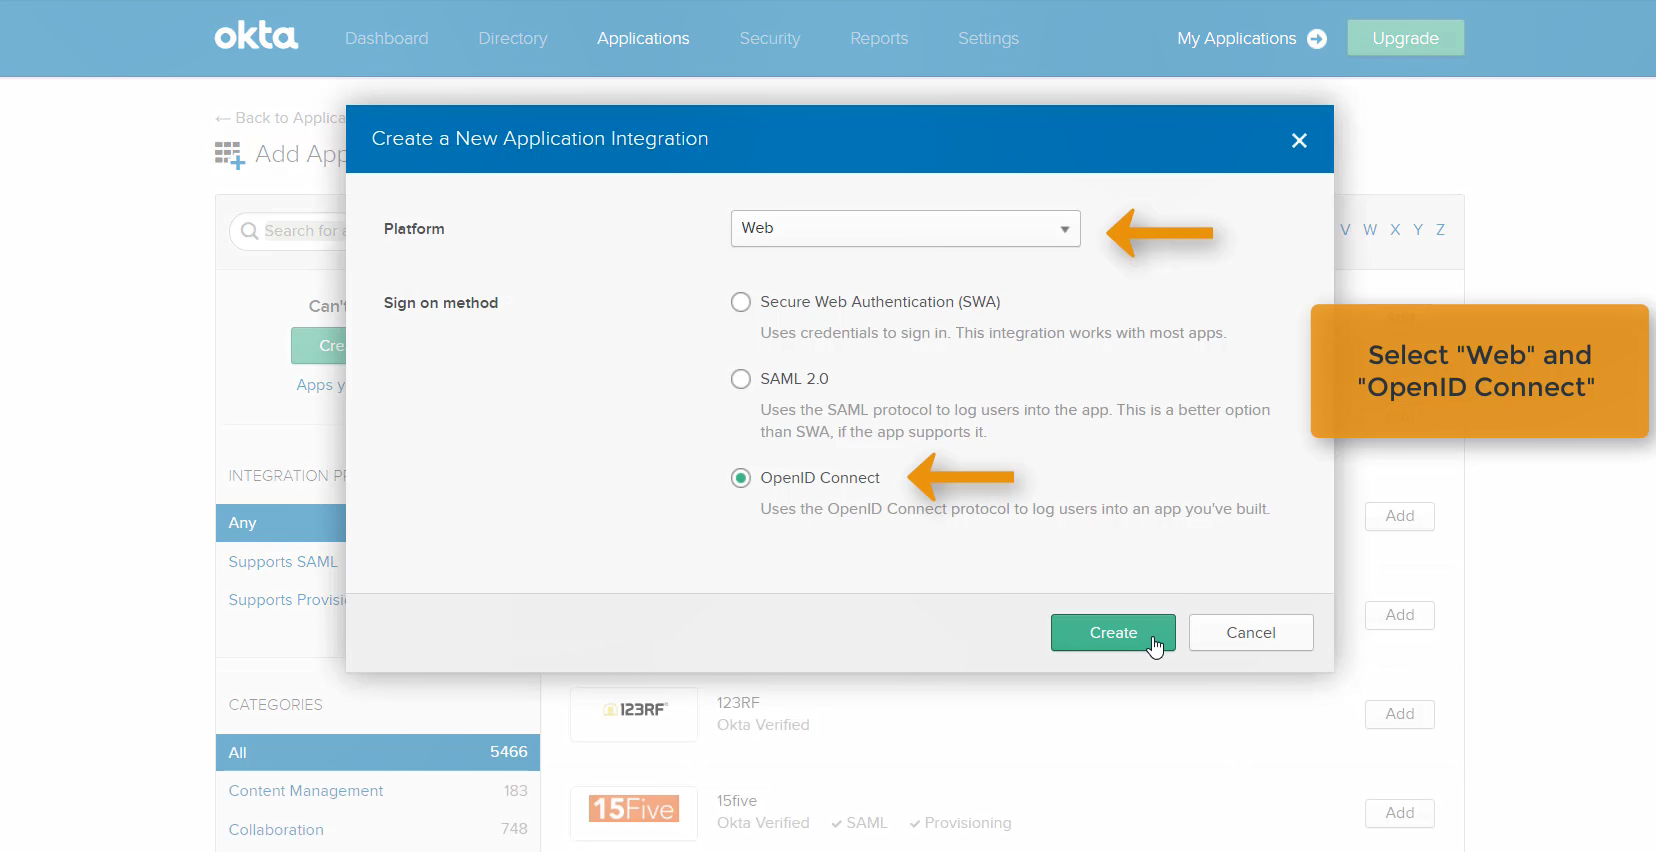Add the 15five application
Screen dimensions: 1656x852
click(x=1399, y=813)
